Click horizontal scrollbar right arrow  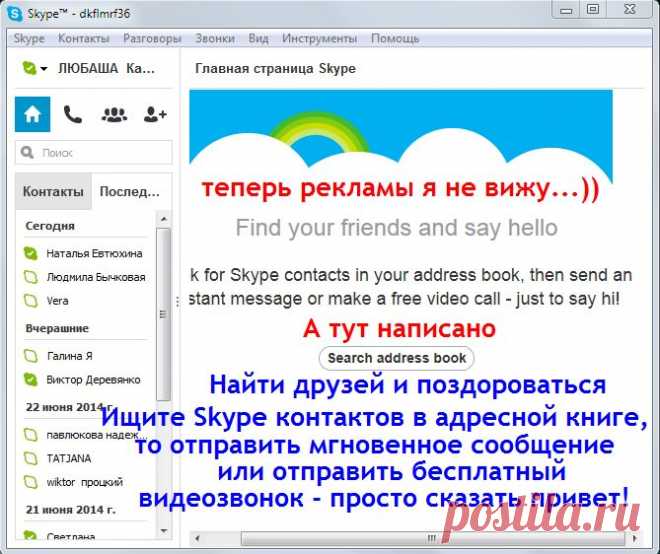(635, 538)
